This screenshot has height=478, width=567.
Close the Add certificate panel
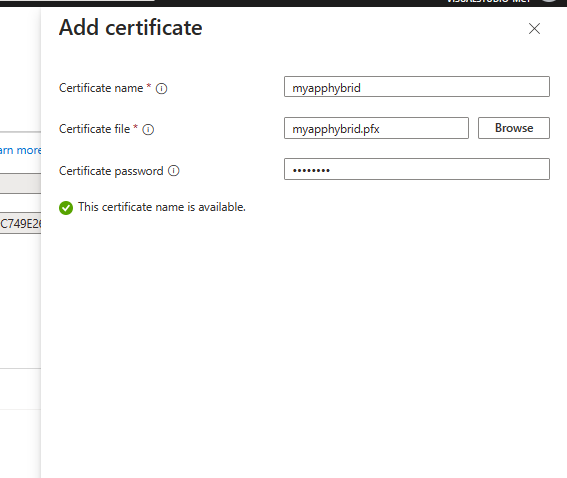tap(534, 29)
